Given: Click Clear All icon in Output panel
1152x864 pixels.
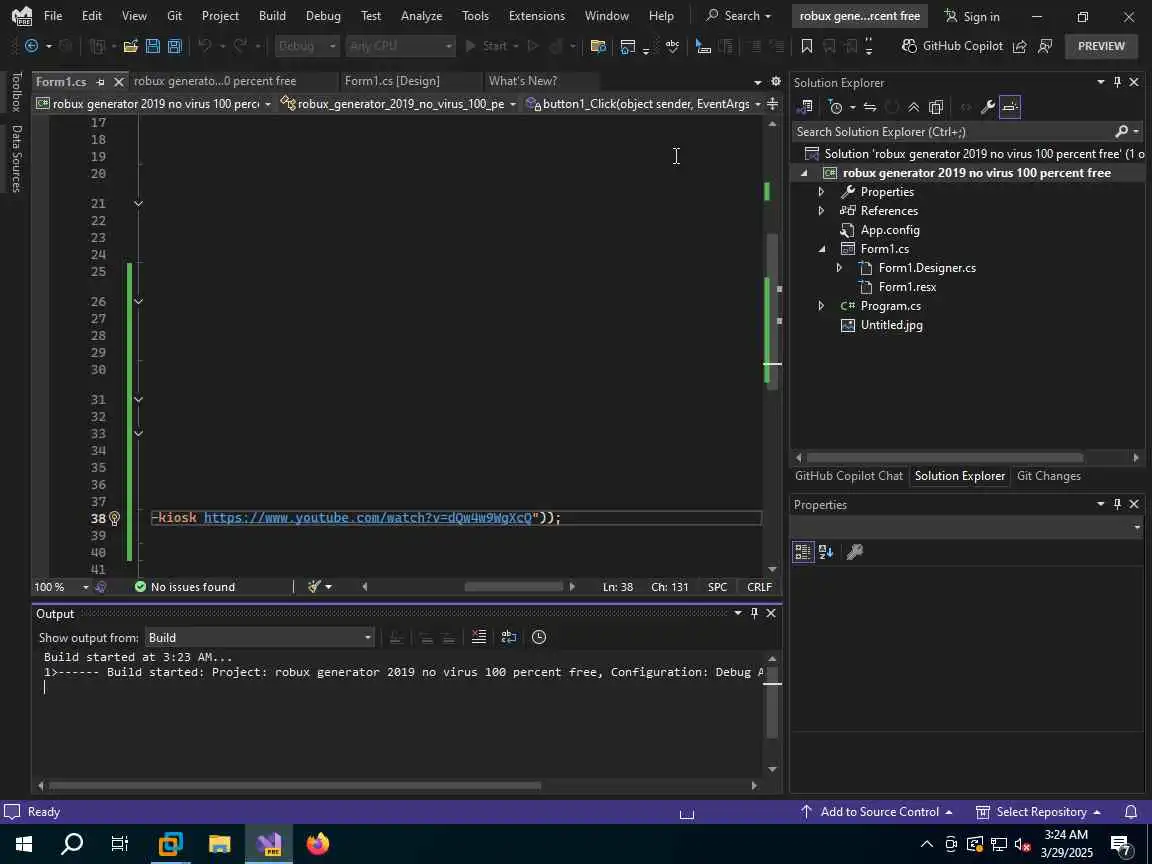Looking at the screenshot, I should [x=478, y=637].
